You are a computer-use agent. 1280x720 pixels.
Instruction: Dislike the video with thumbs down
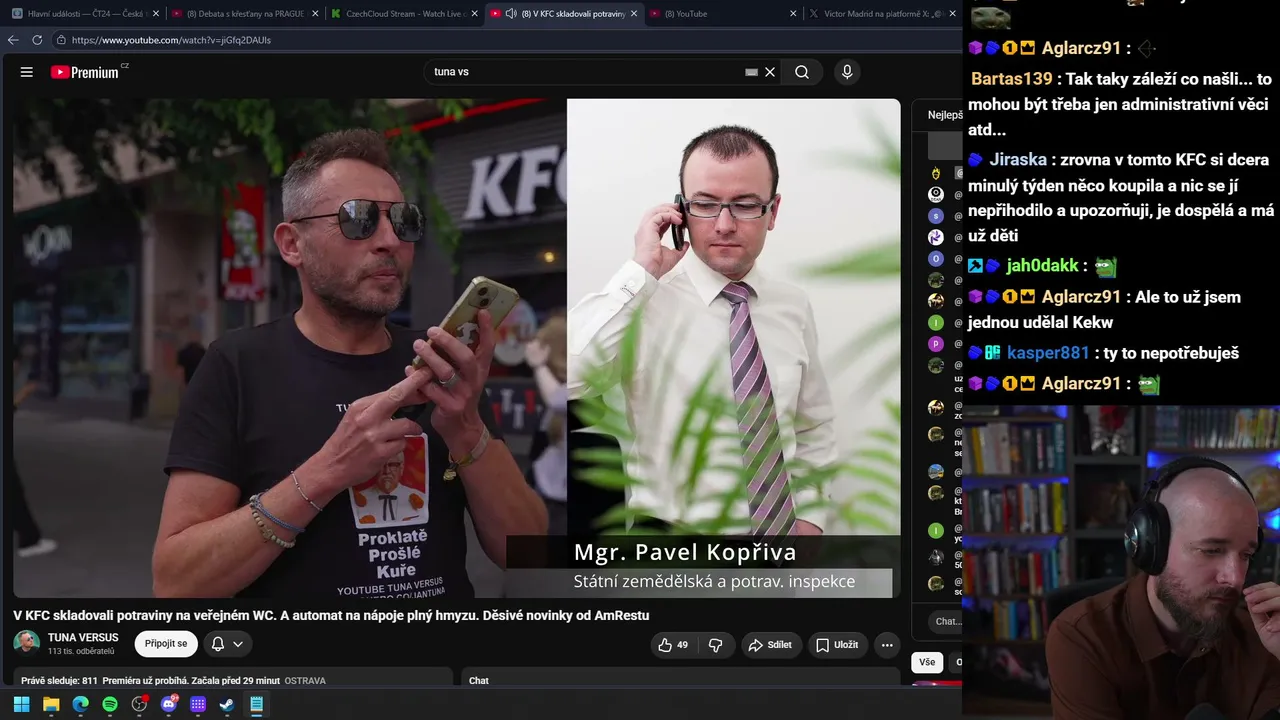tap(715, 645)
